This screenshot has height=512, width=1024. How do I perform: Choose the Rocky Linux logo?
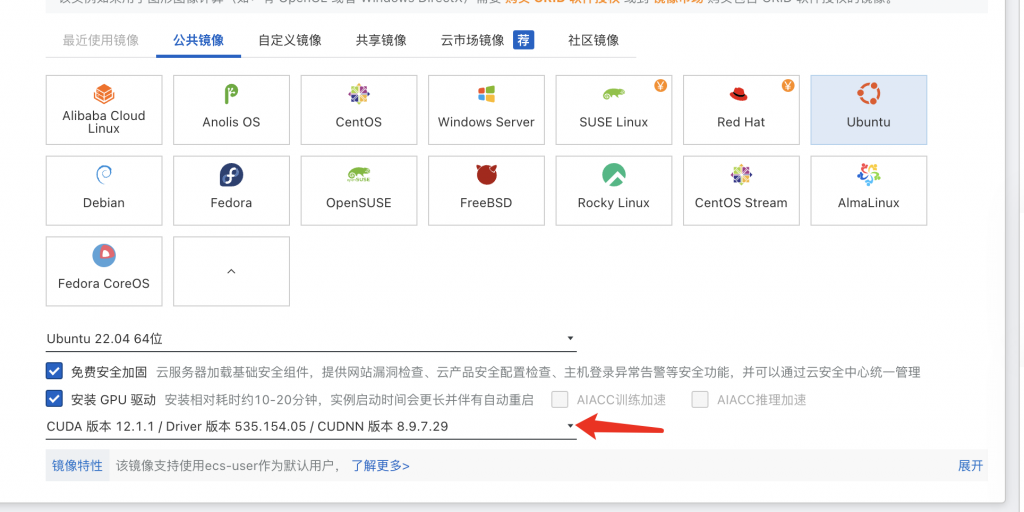point(614,174)
